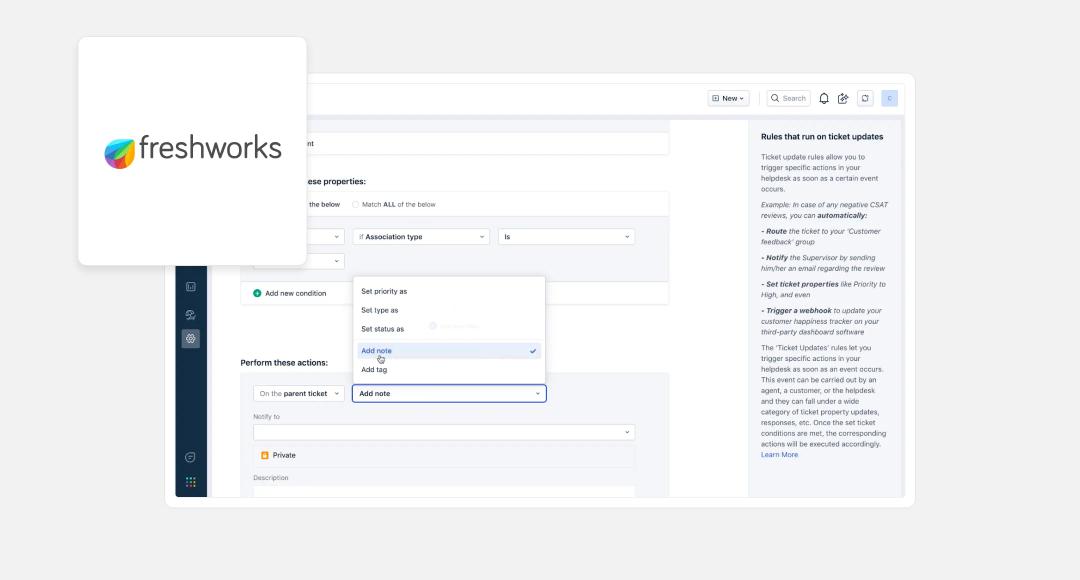
Task: Open the quick actions pencil icon
Action: [842, 97]
